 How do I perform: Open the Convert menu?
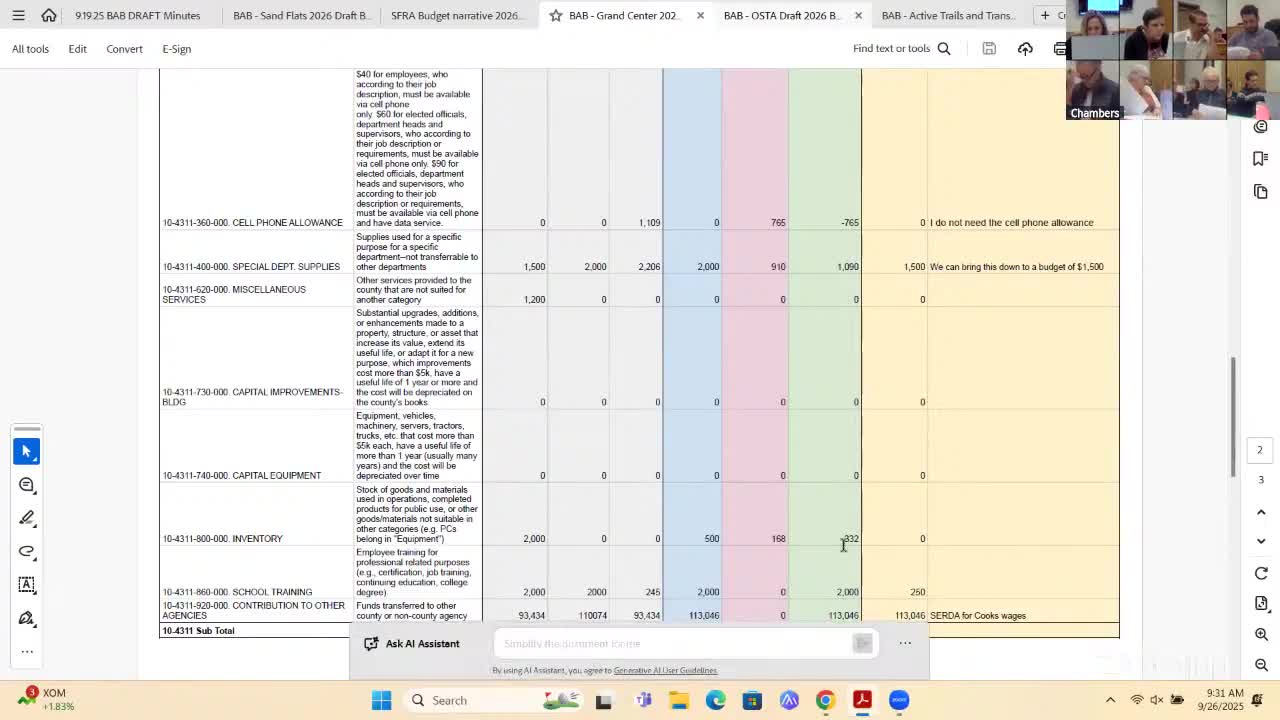(124, 48)
